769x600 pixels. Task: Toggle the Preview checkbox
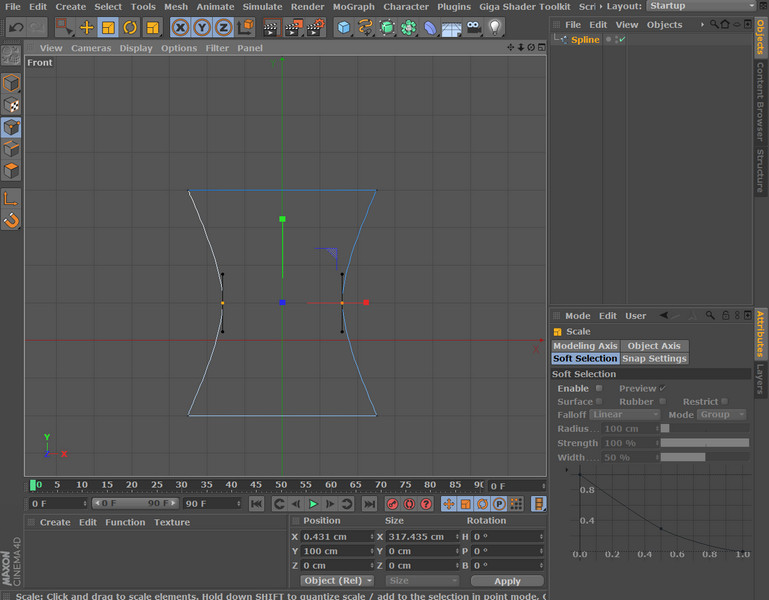tap(662, 388)
